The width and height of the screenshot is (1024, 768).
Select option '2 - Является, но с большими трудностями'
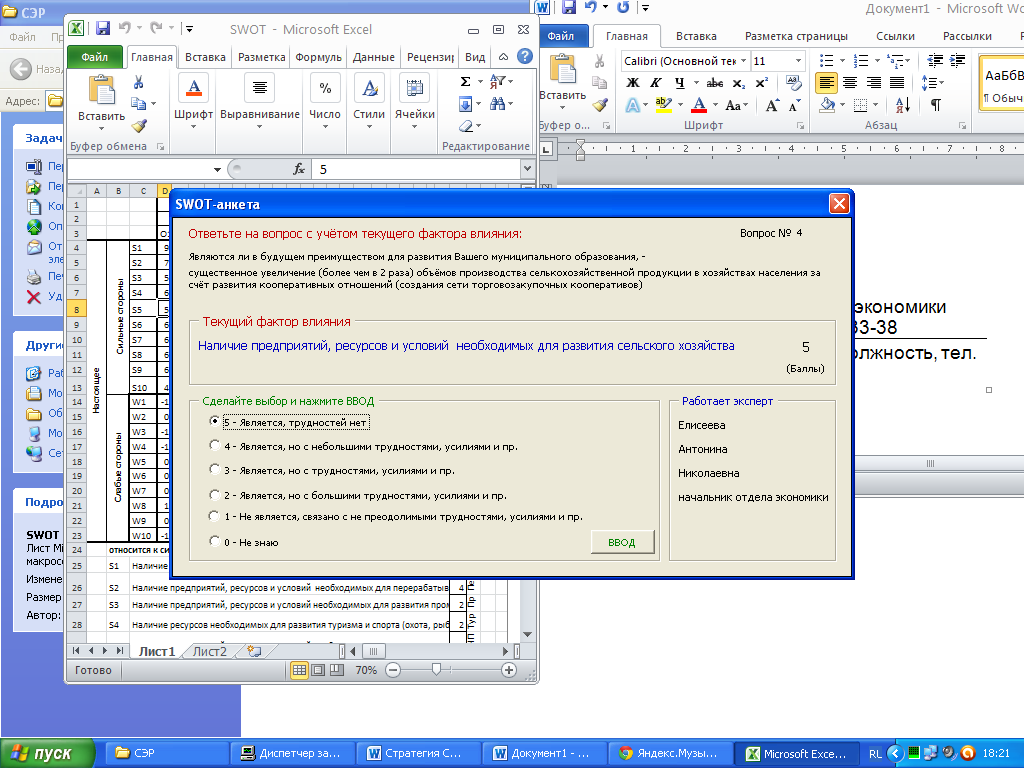click(214, 494)
